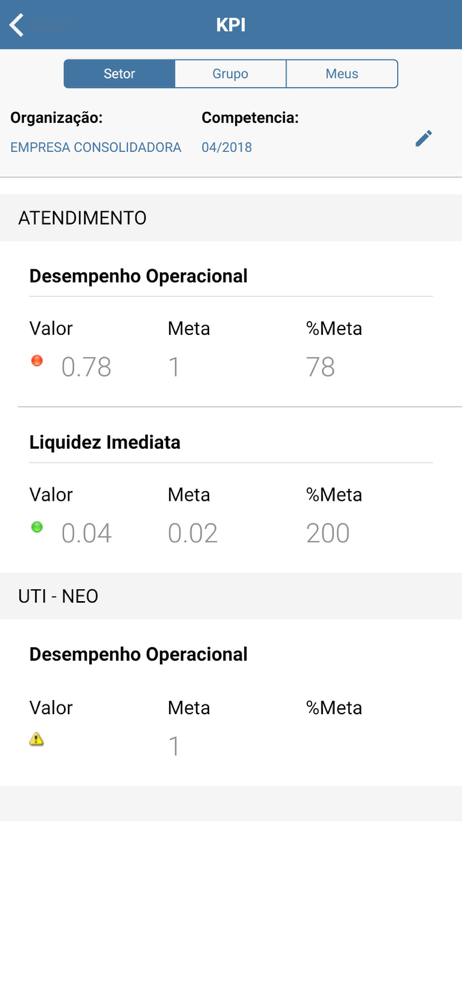Screen dimensions: 462x1000
Task: Tap green status dot for Liquidez Imediata
Action: [x=37, y=527]
